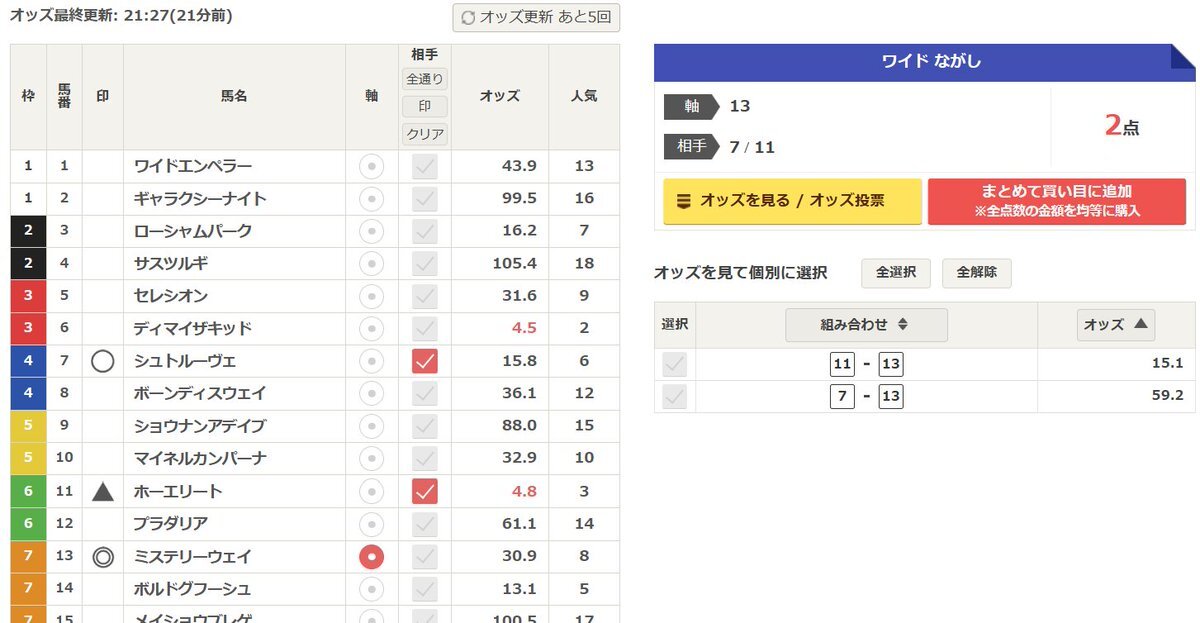Click 全選択 to select all combinations
The width and height of the screenshot is (1200, 623).
(896, 273)
